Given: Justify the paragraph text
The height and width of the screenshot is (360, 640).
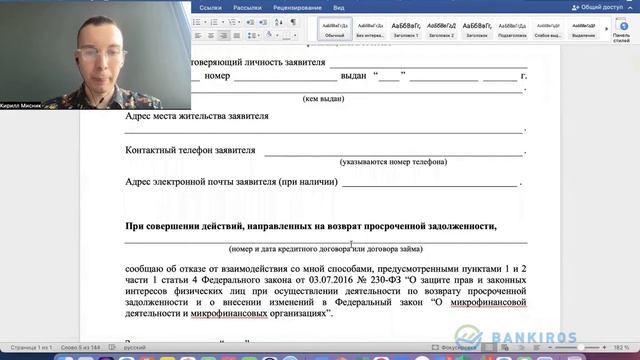Looking at the screenshot, I should point(236,36).
